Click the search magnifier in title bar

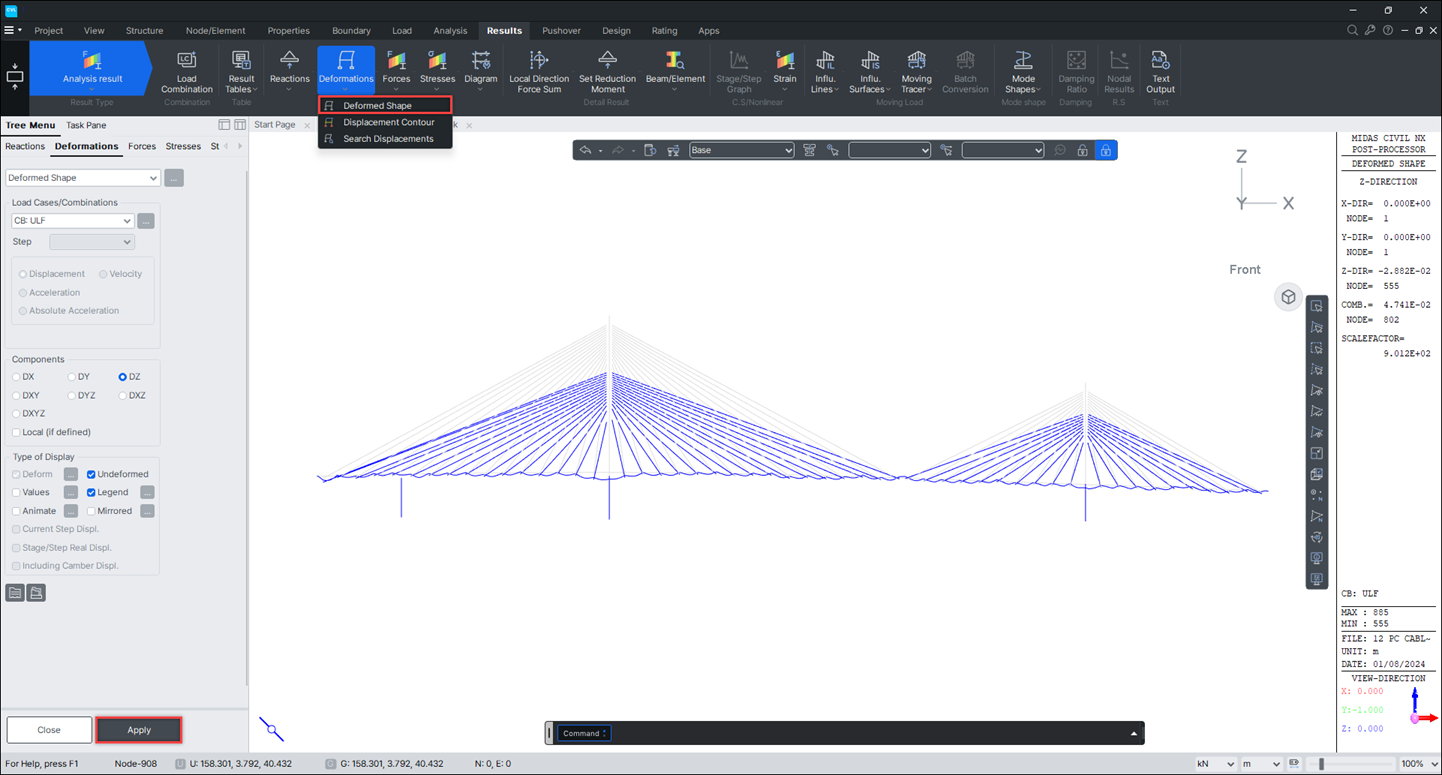(x=1352, y=31)
